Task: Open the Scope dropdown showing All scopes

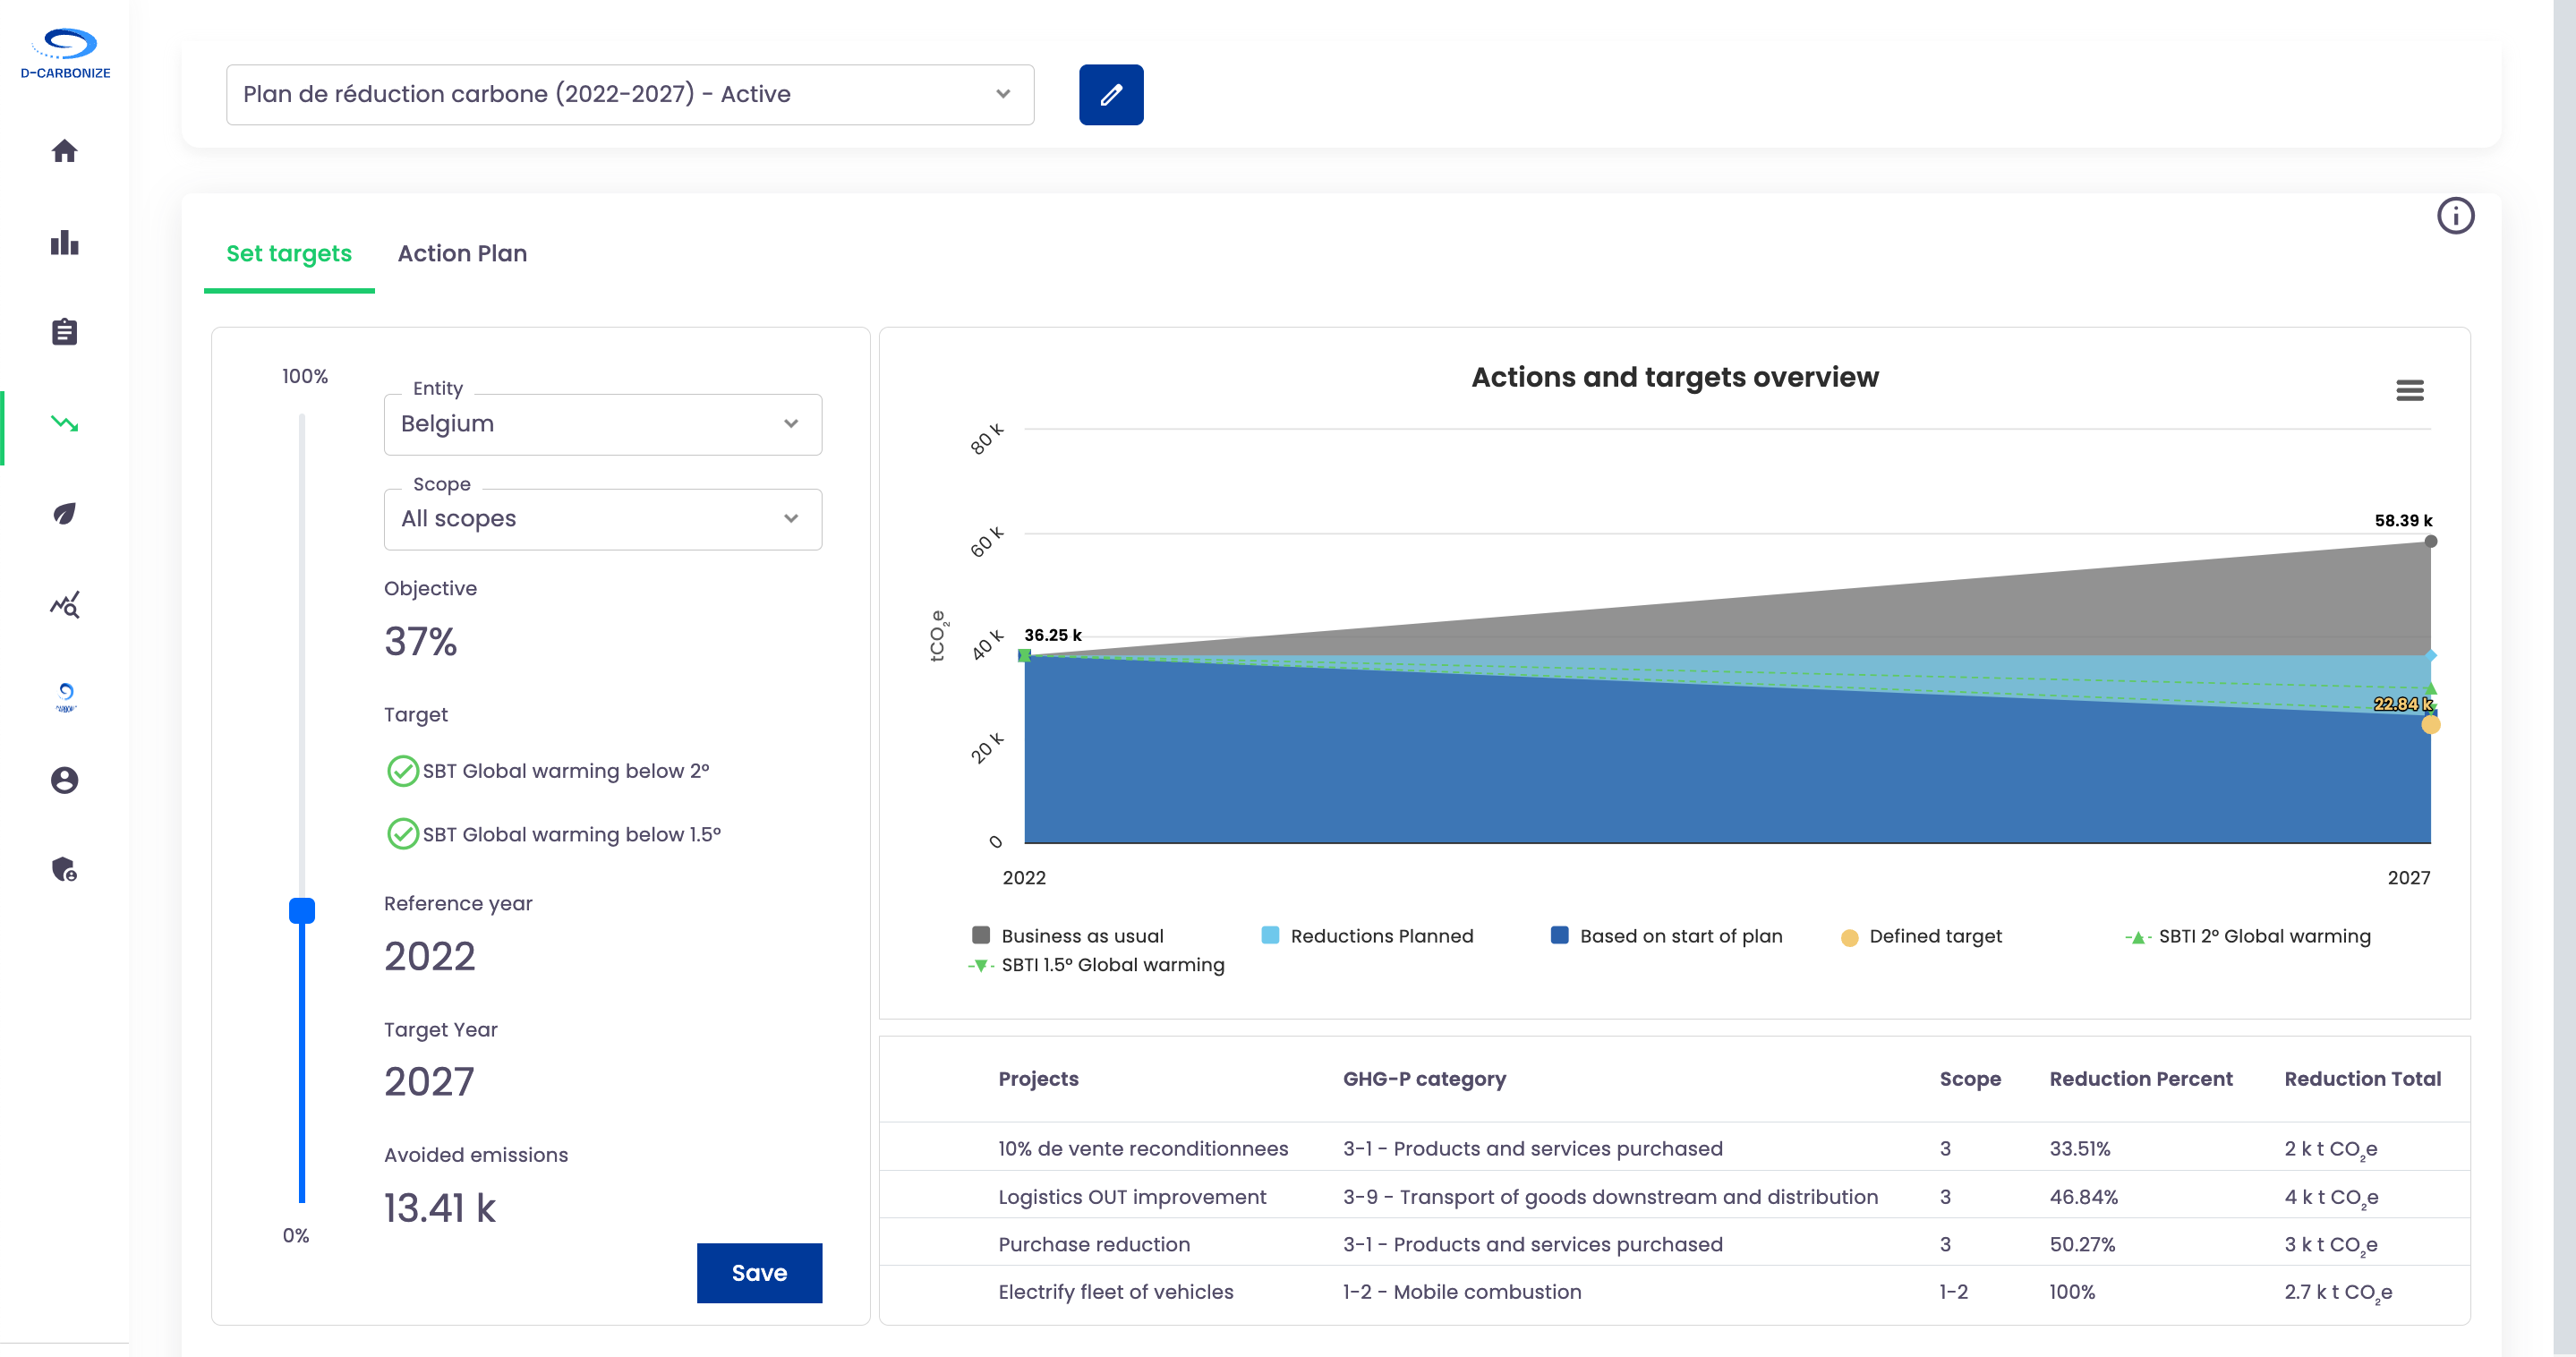Action: (602, 519)
